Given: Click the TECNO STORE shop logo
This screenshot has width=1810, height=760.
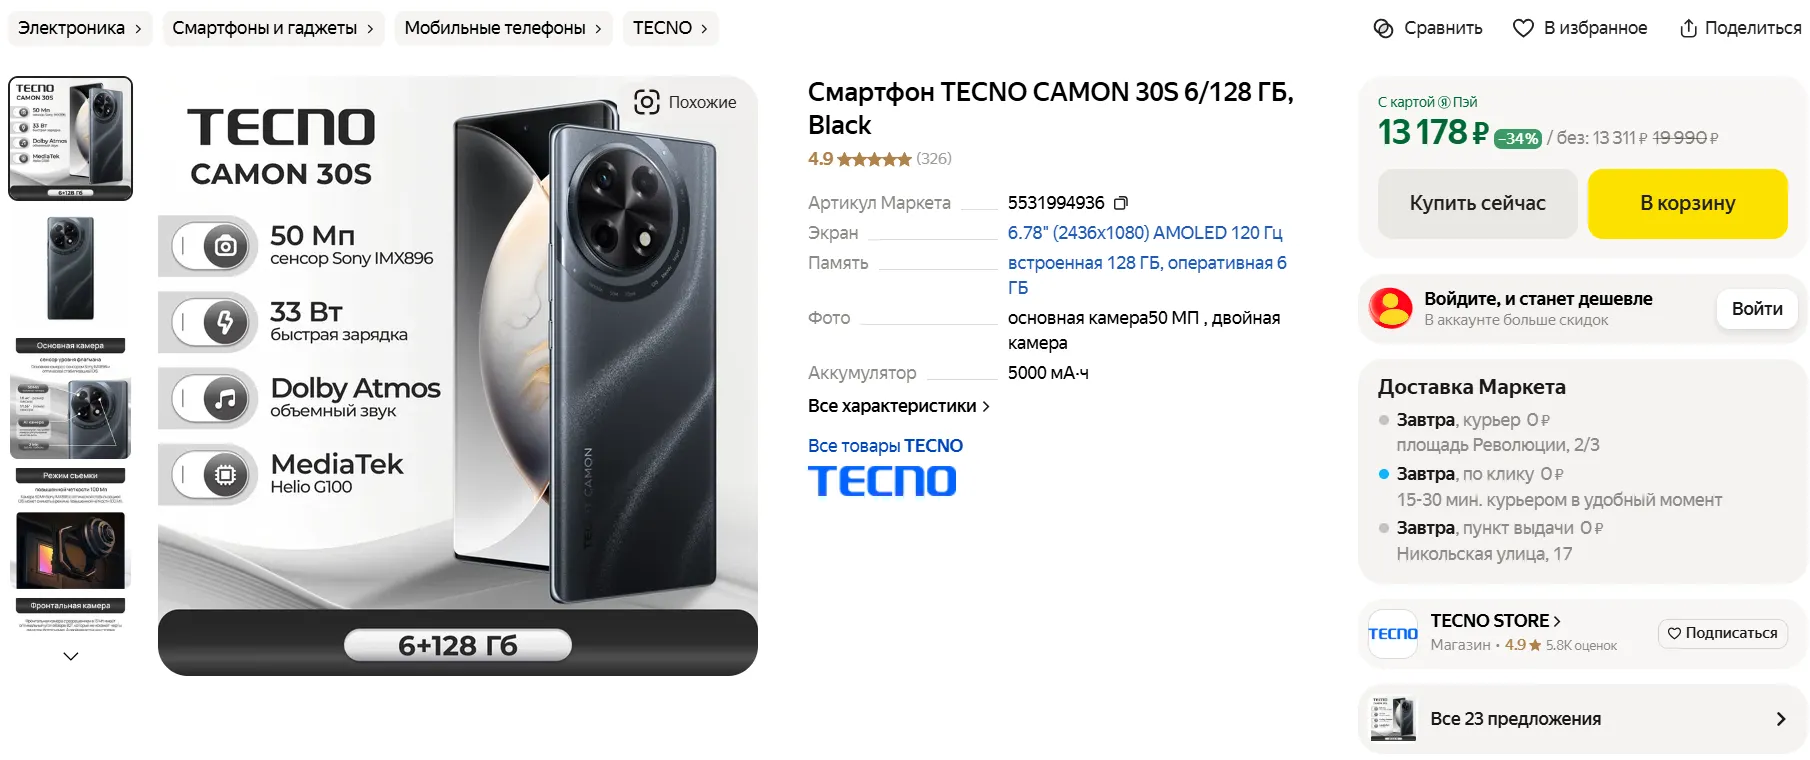Looking at the screenshot, I should (x=1393, y=634).
